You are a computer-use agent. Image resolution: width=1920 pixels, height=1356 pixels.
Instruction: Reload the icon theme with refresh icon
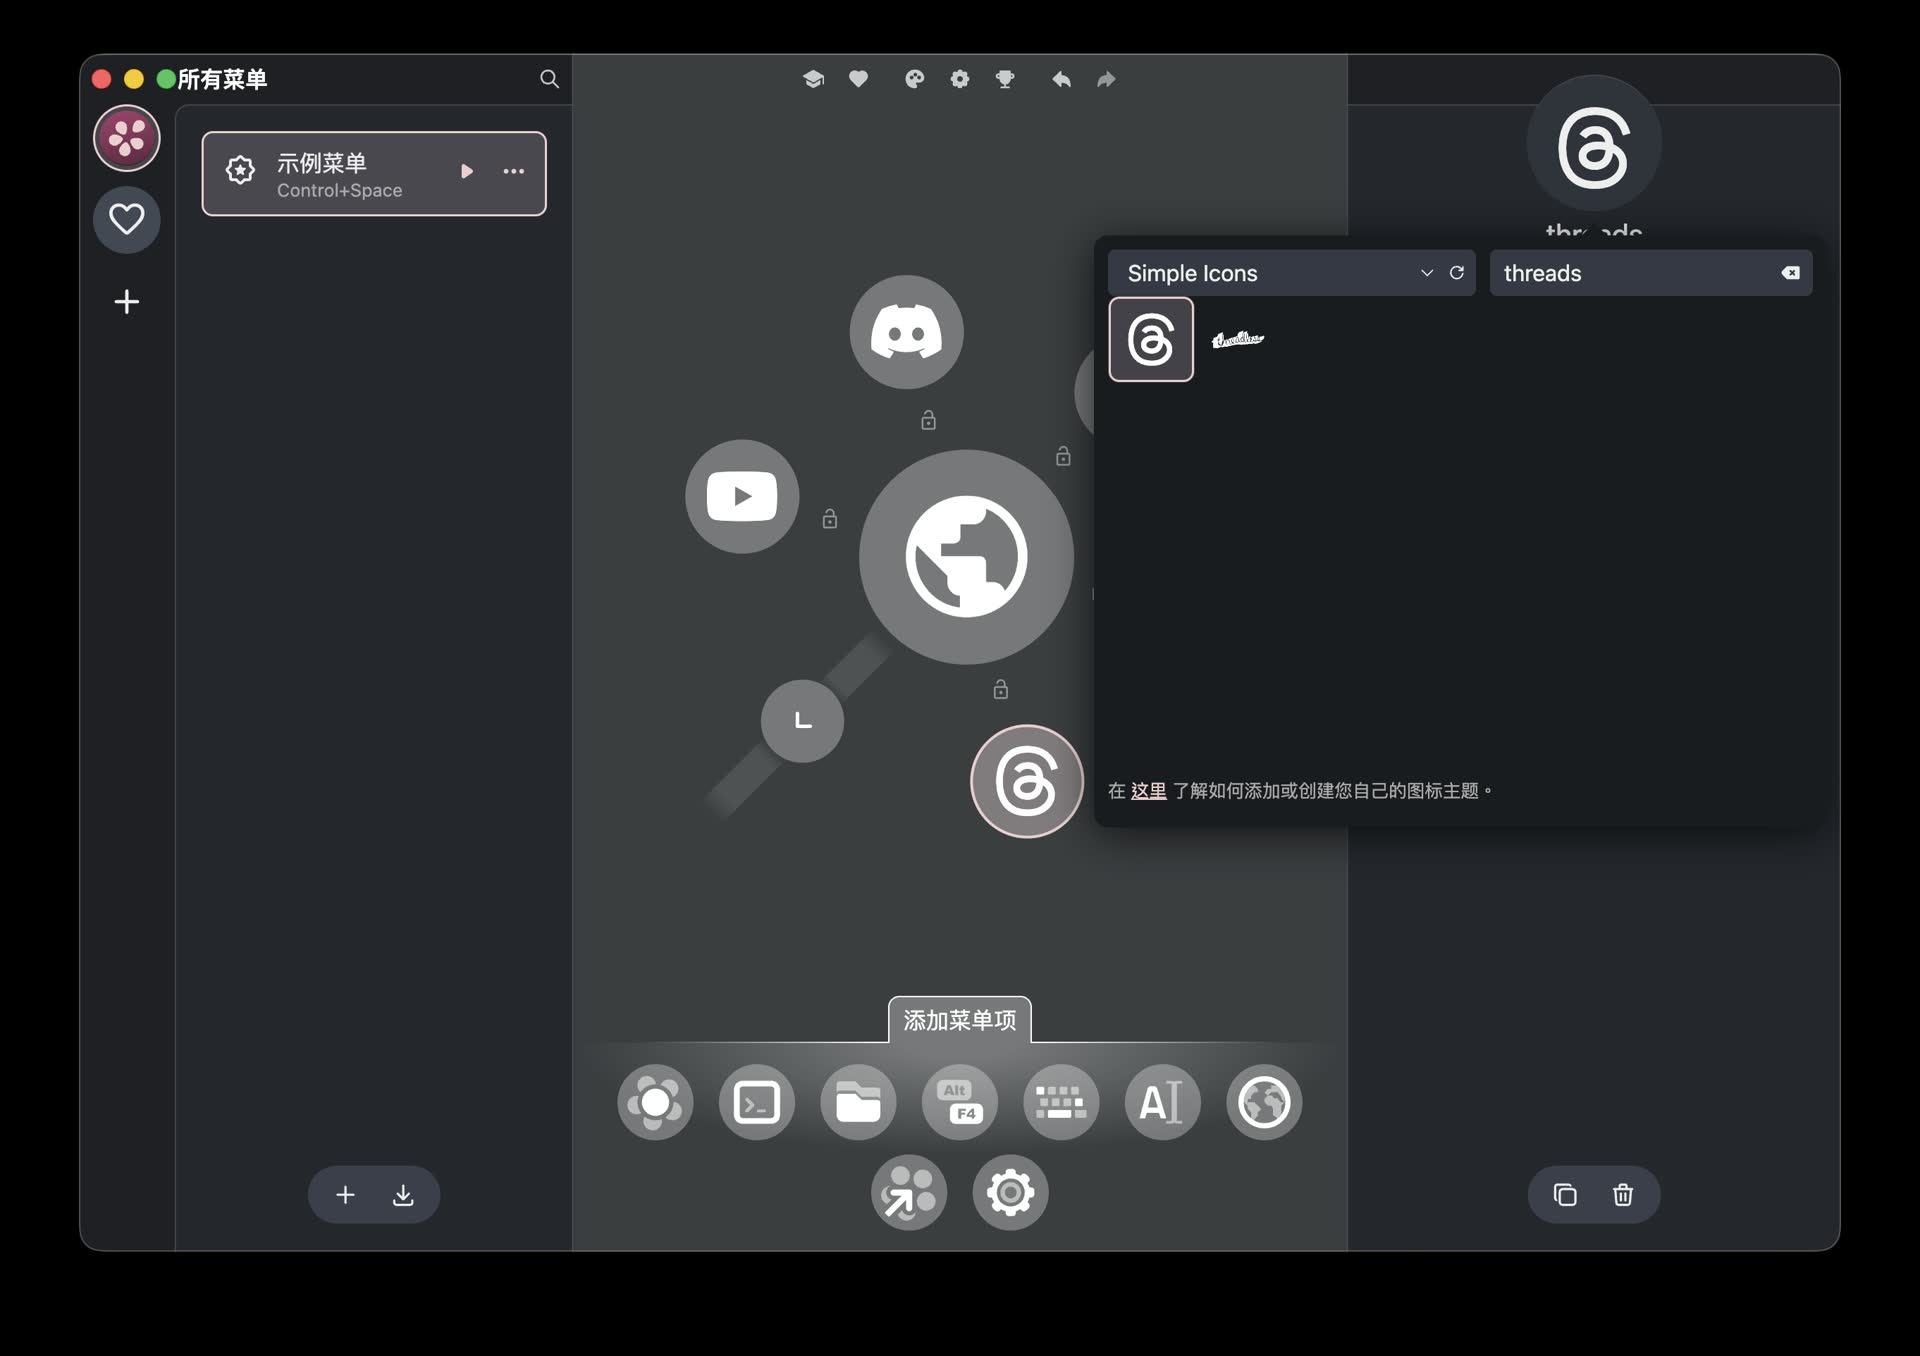point(1457,273)
